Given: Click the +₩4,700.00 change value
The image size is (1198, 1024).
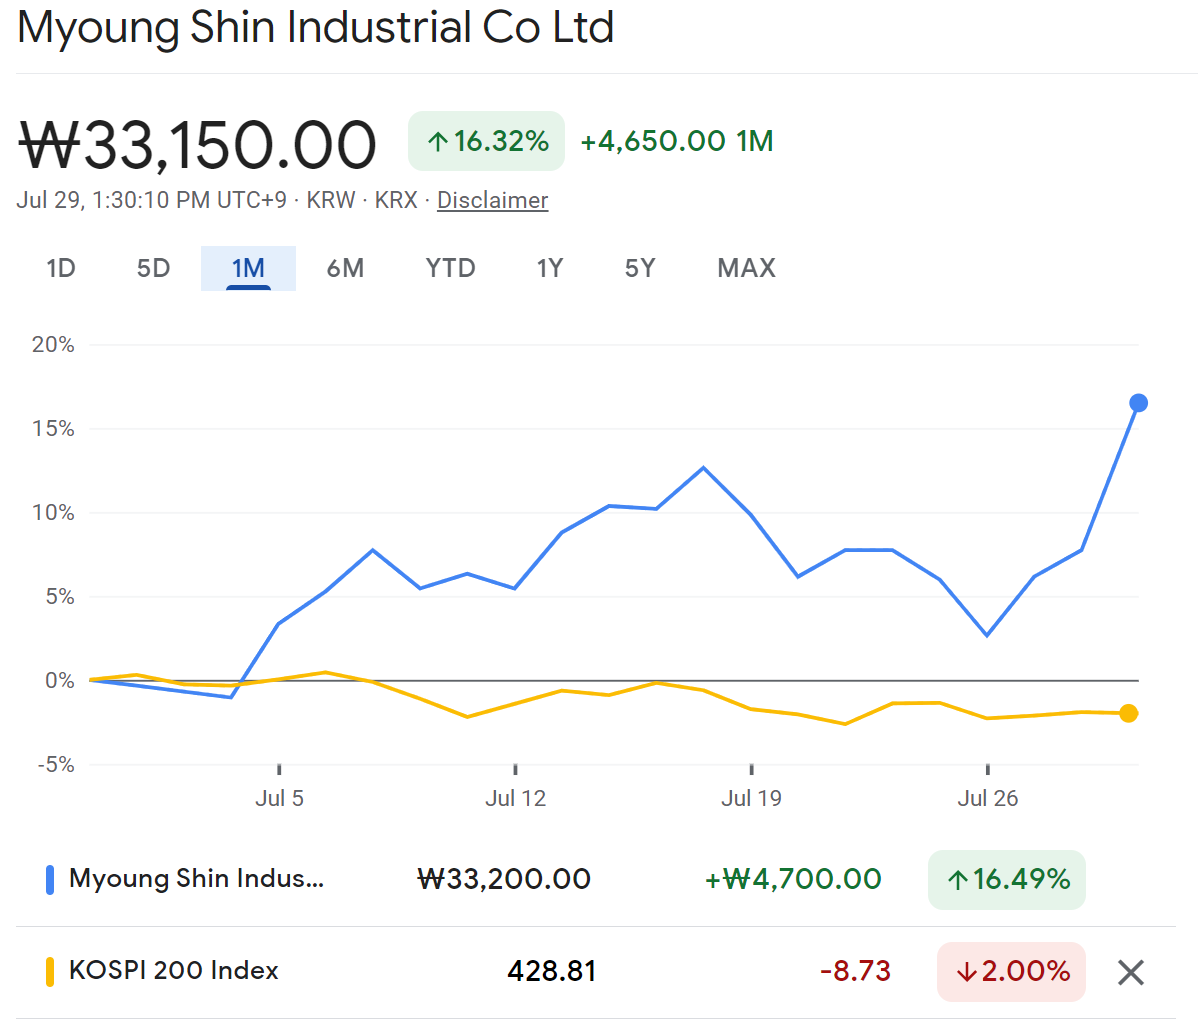Looking at the screenshot, I should [793, 880].
